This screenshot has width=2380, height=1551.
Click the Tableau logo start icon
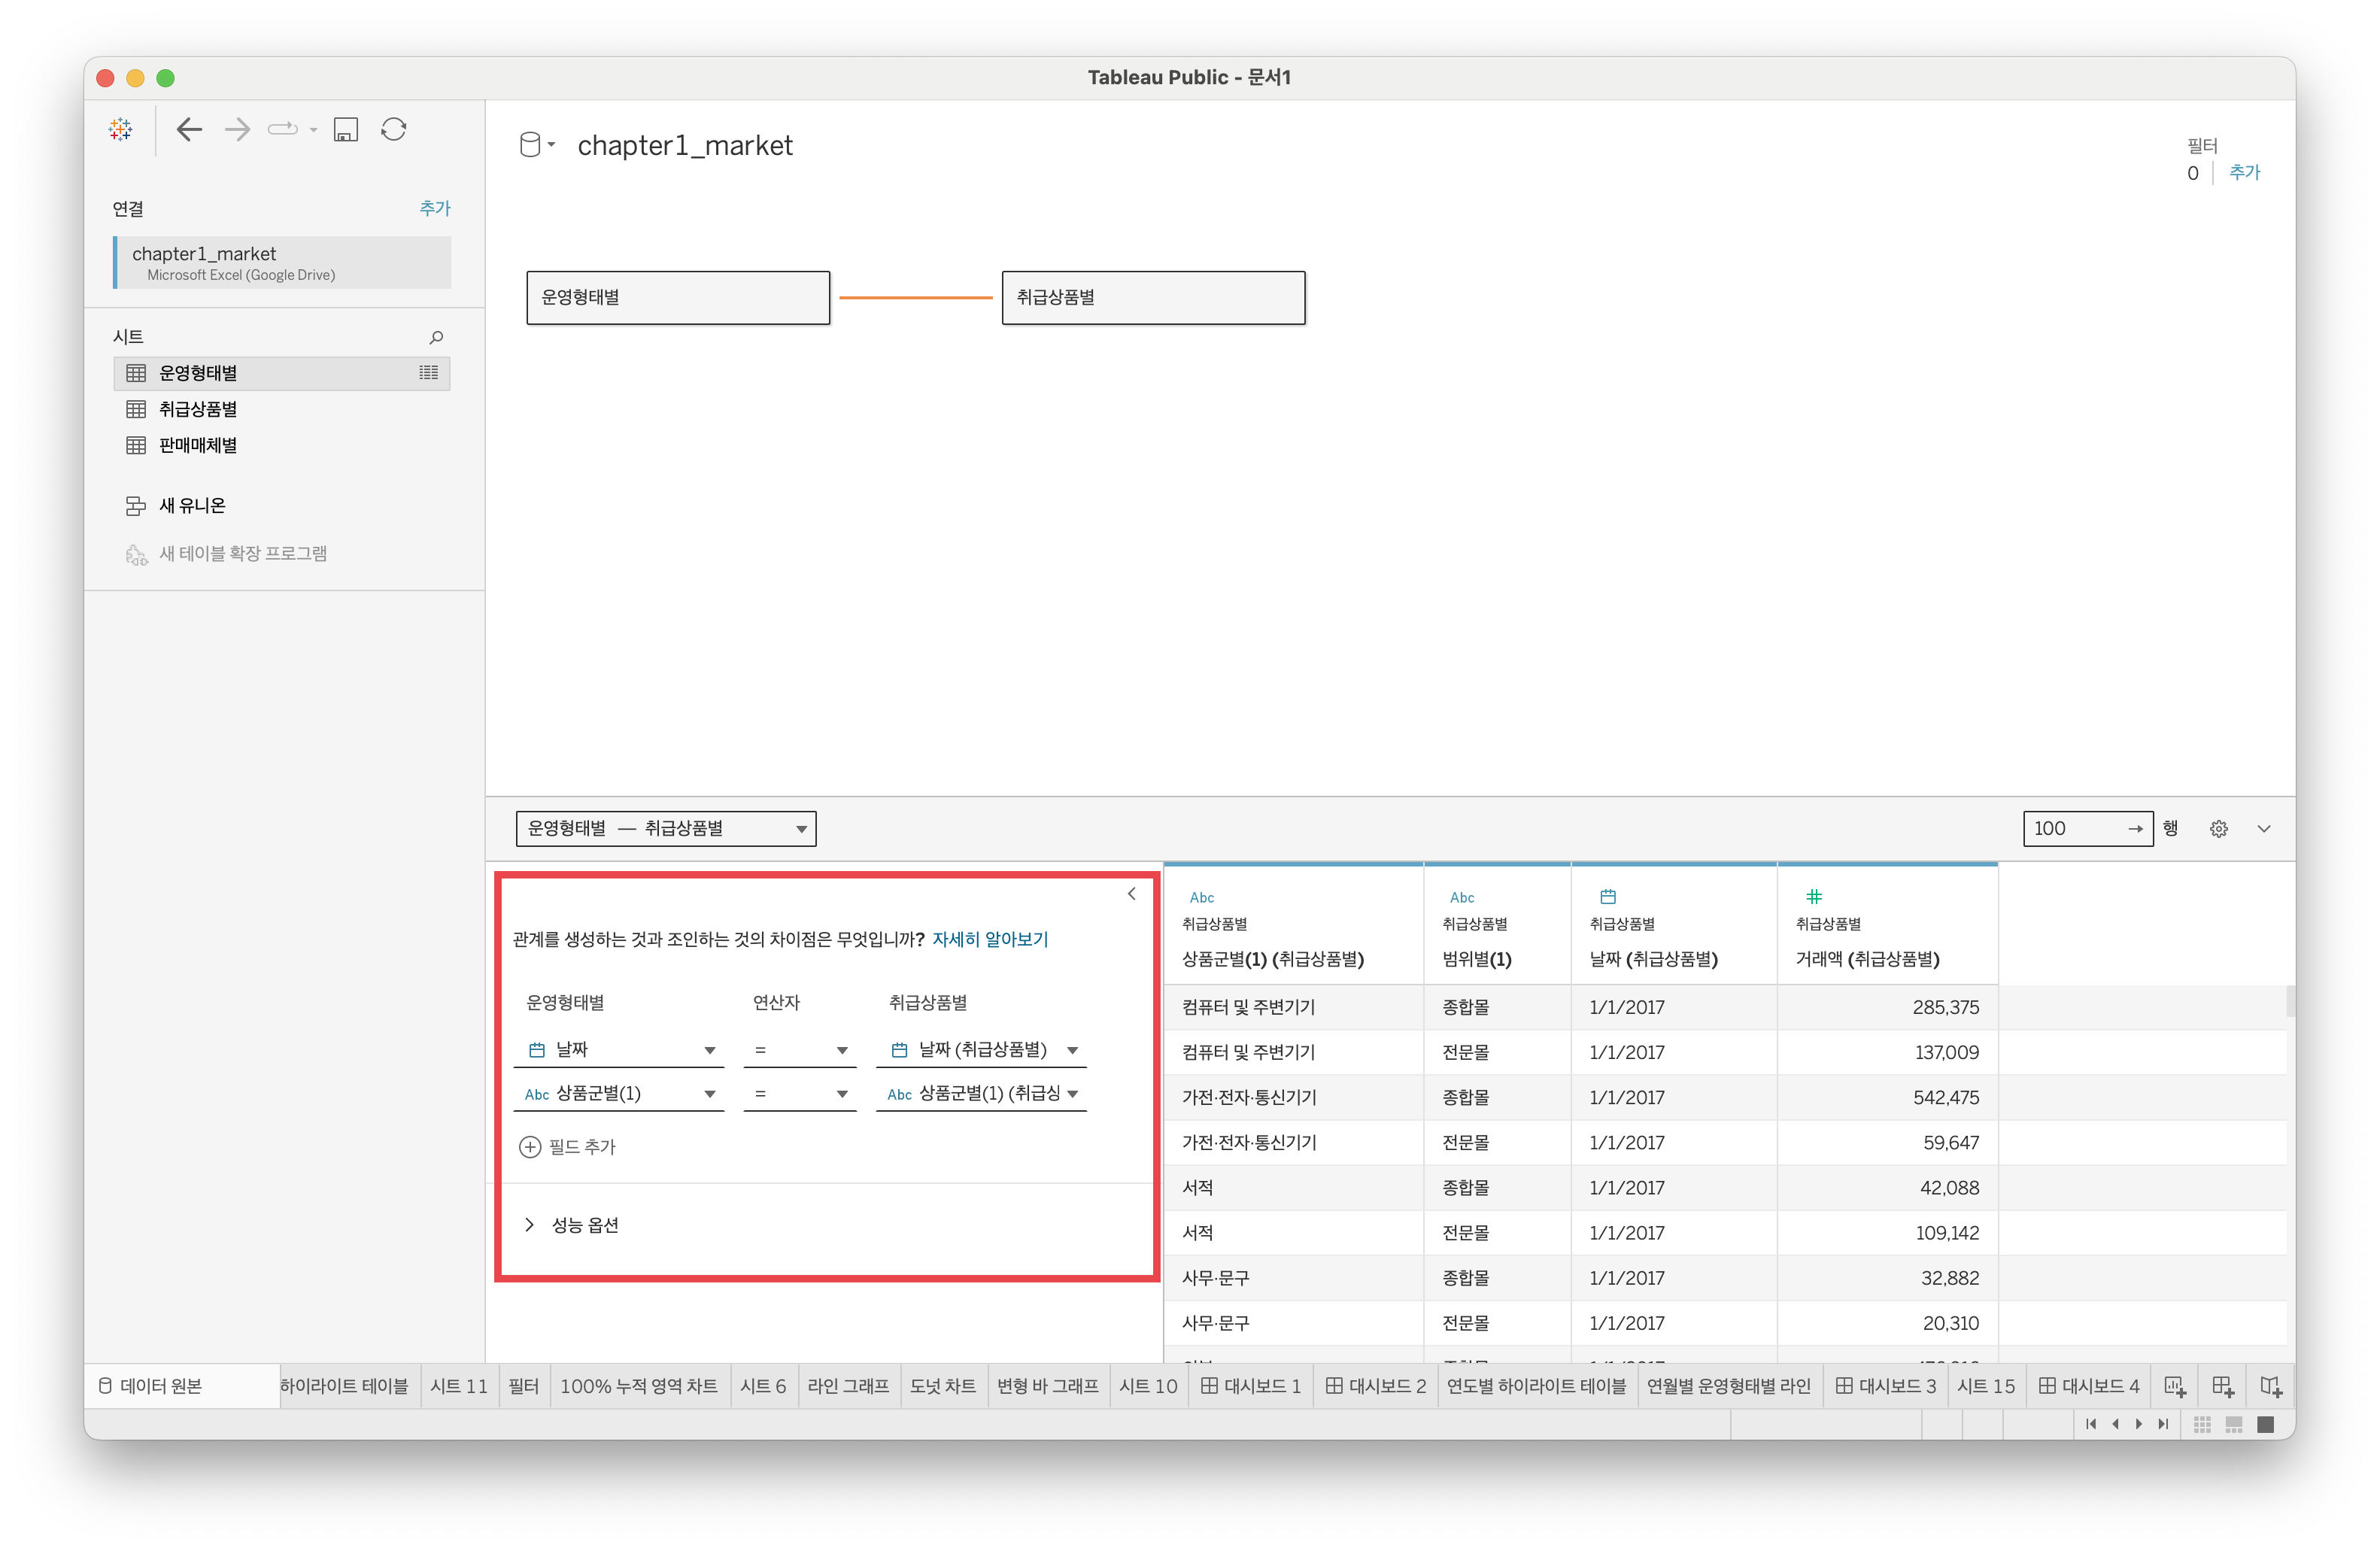[121, 129]
